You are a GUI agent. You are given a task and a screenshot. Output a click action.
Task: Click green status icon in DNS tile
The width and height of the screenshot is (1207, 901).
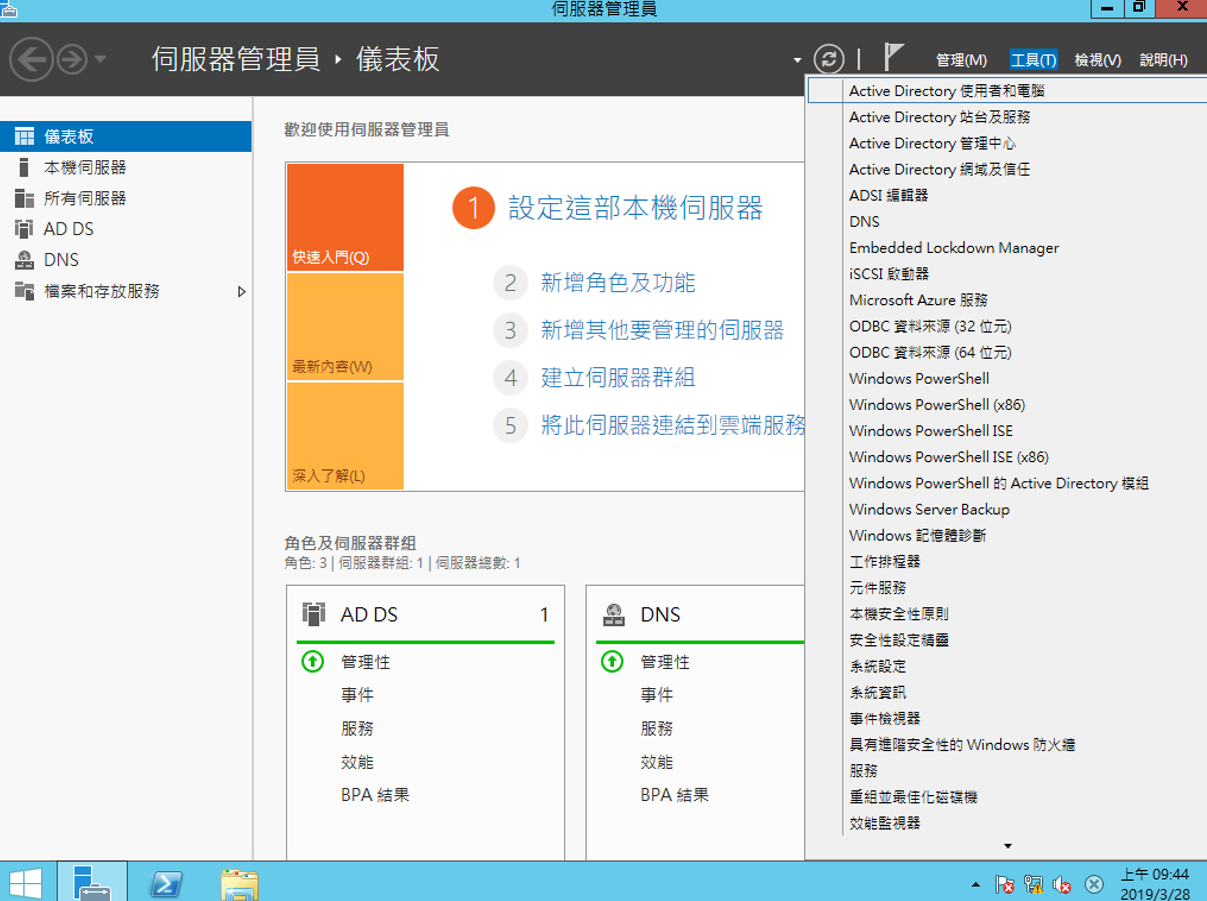click(x=613, y=661)
